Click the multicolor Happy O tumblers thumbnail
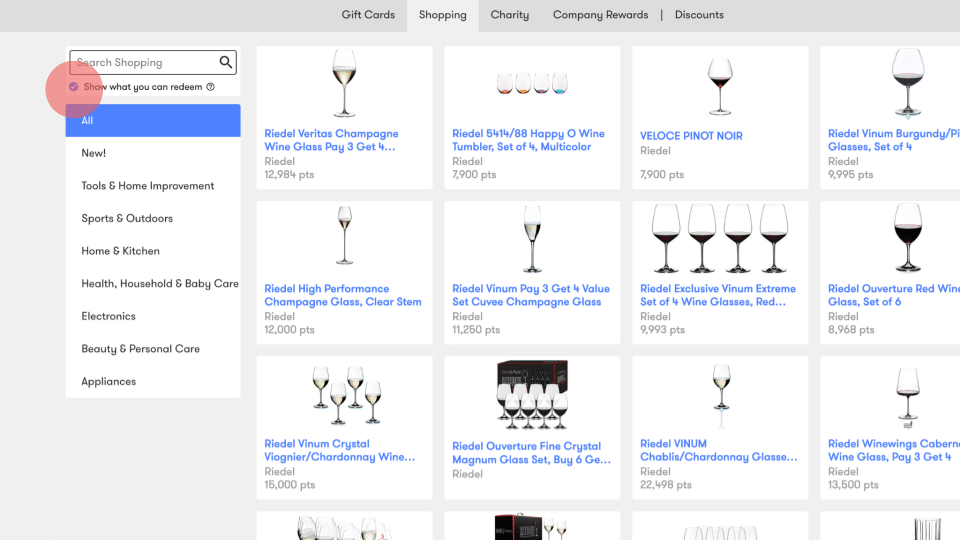The height and width of the screenshot is (540, 960). click(x=532, y=83)
